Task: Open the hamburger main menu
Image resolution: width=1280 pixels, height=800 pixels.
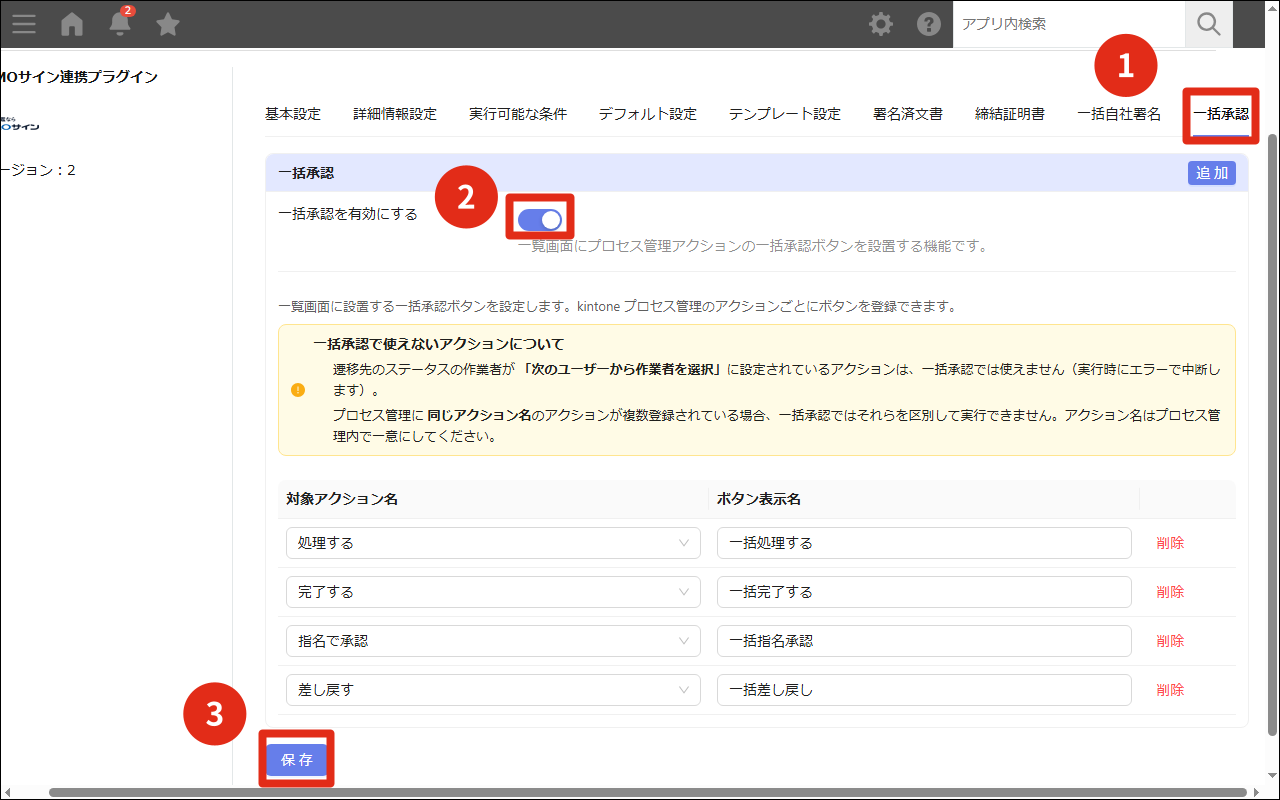Action: point(24,24)
